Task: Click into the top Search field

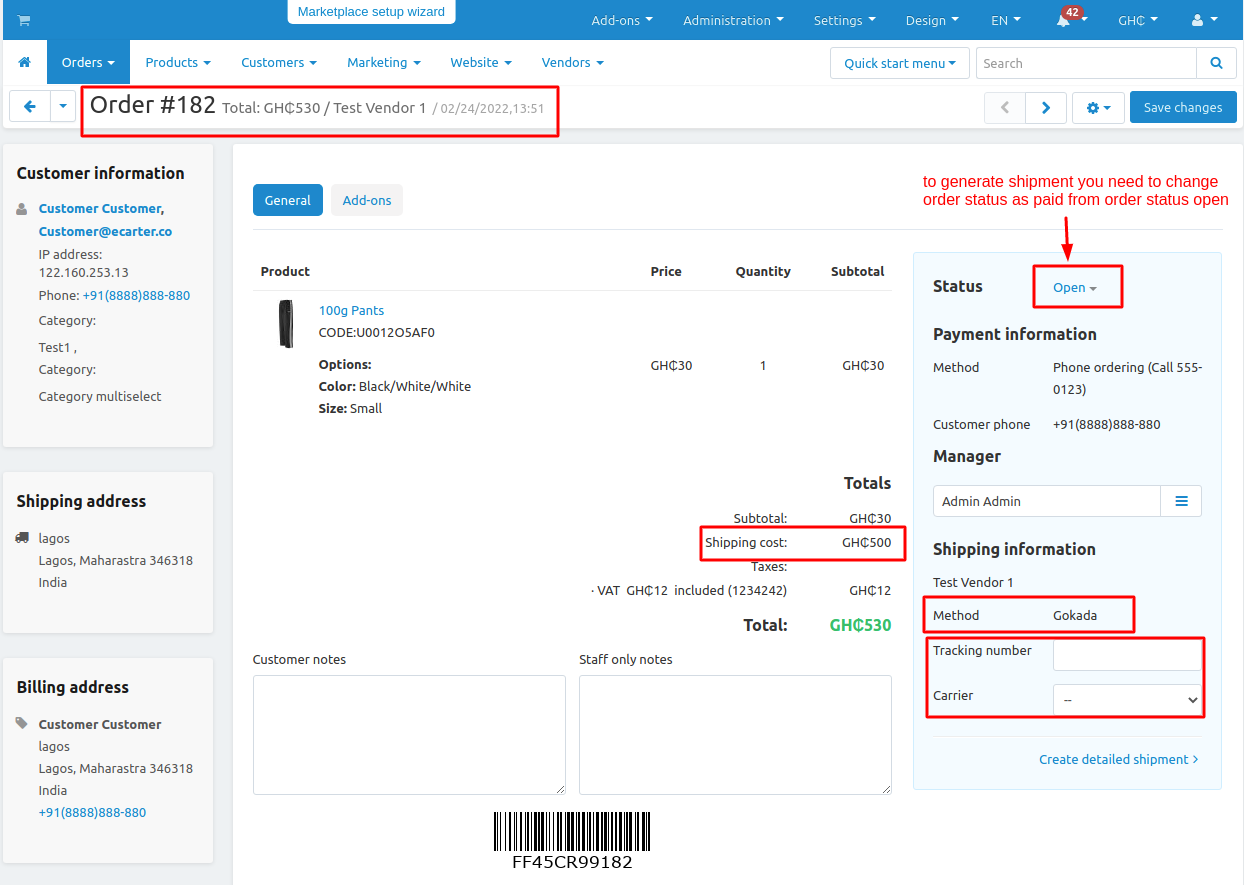Action: coord(1086,63)
